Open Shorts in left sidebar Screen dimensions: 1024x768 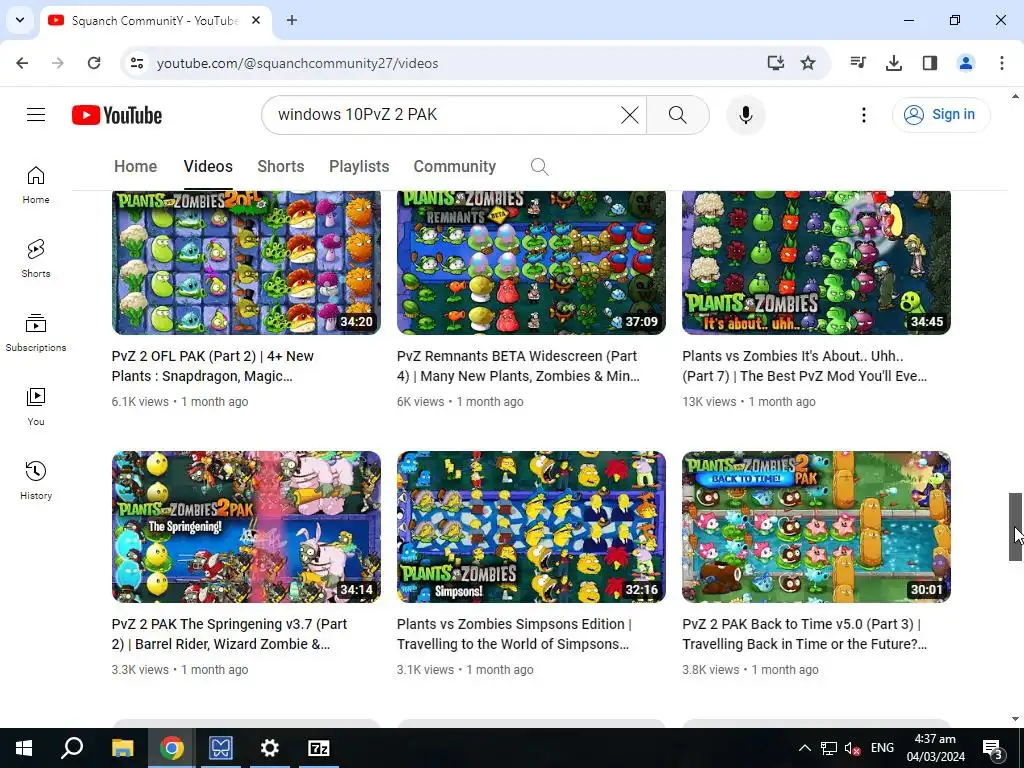pyautogui.click(x=36, y=259)
